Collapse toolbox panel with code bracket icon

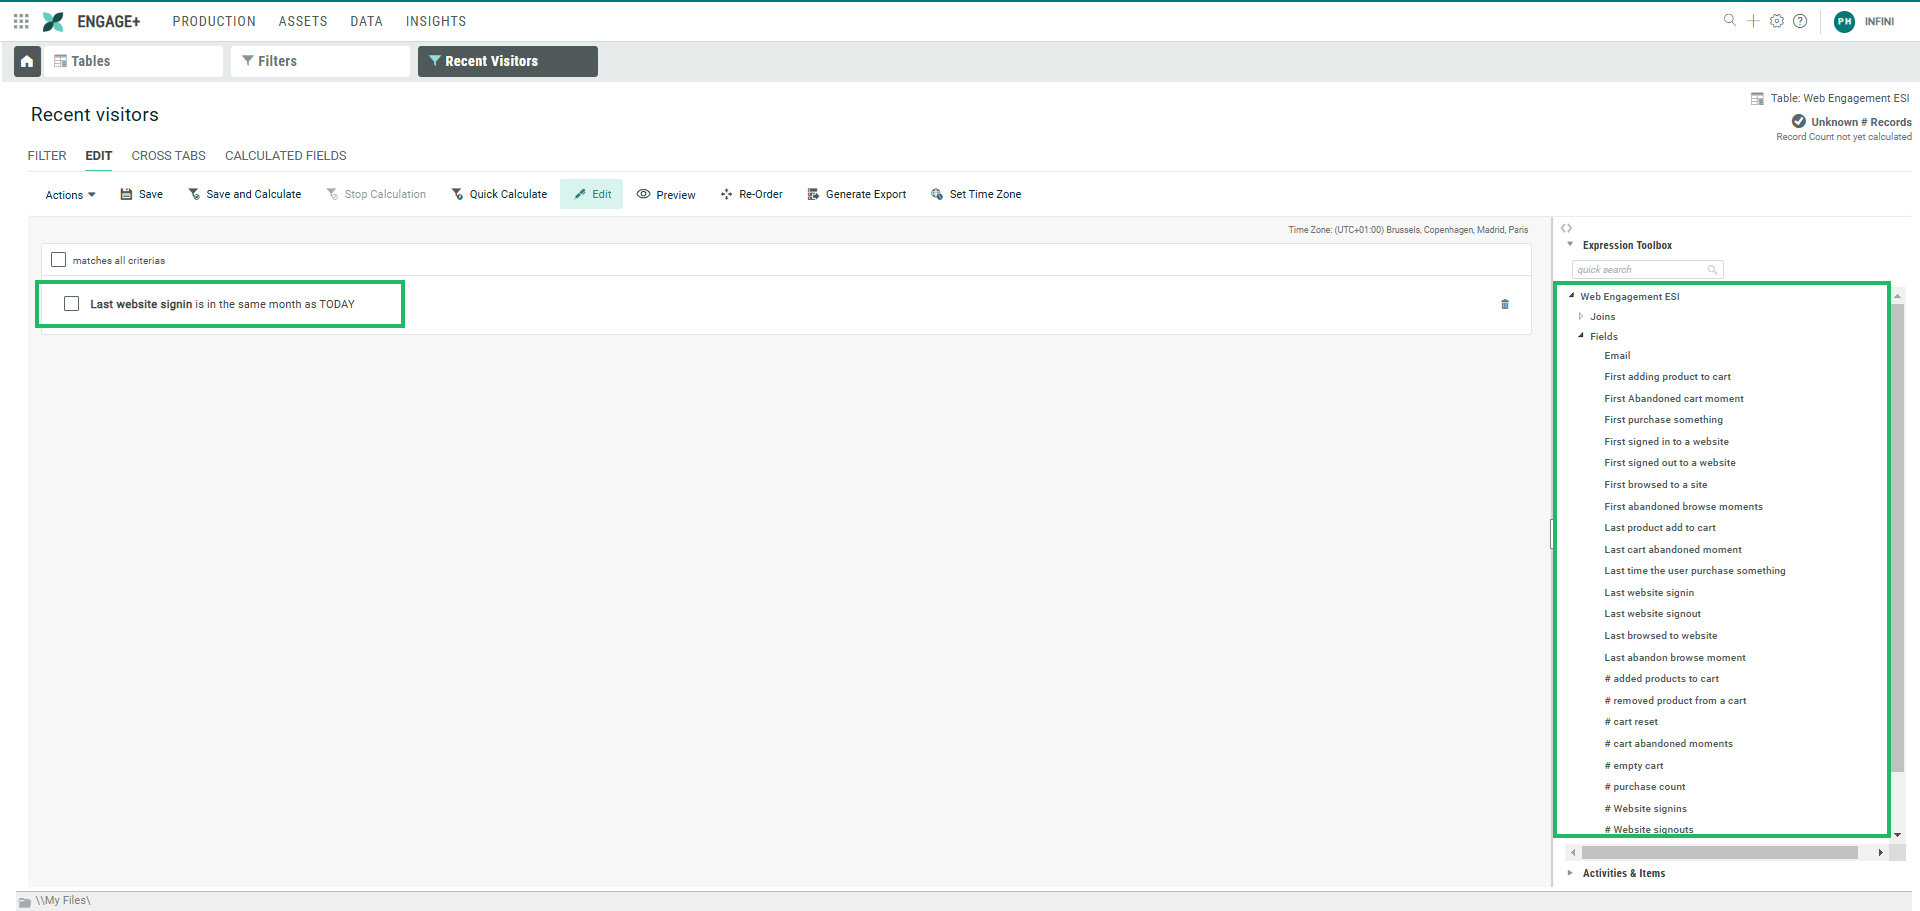tap(1567, 229)
